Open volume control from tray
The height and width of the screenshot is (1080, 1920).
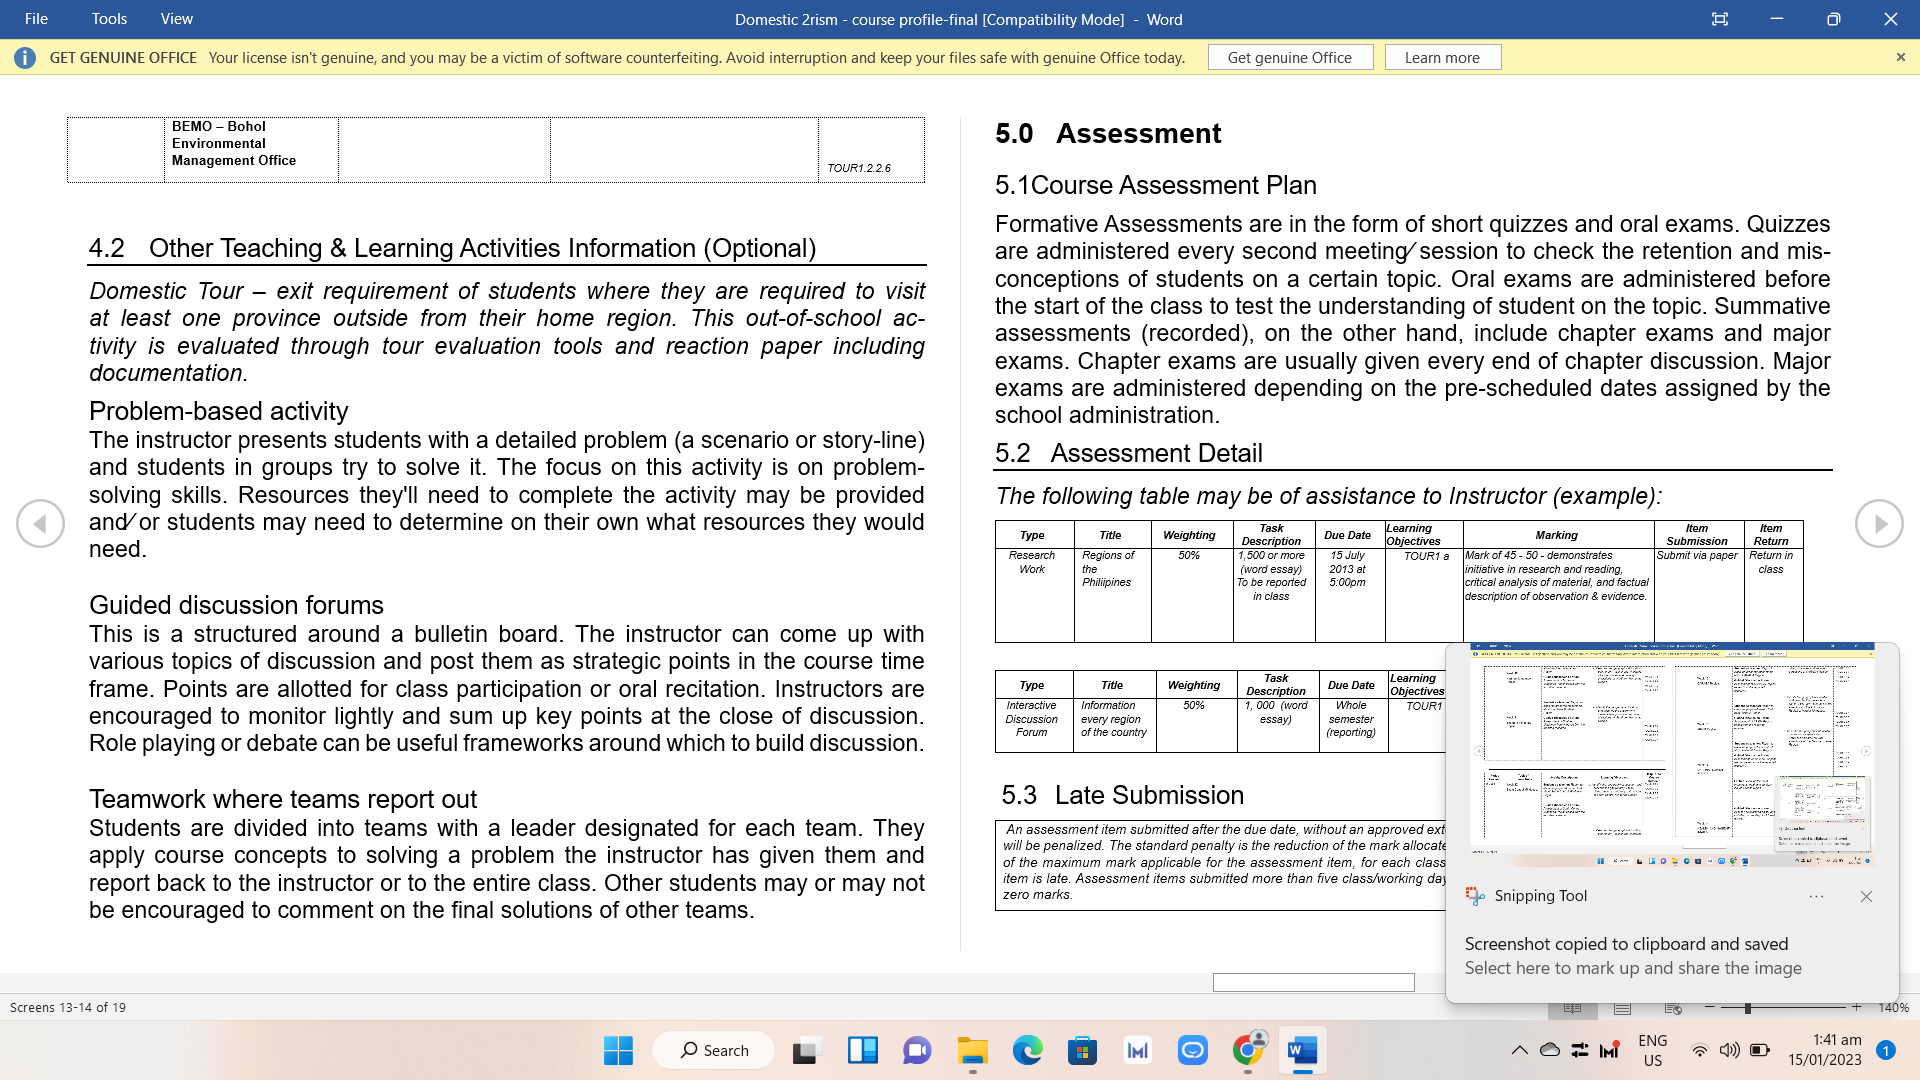pyautogui.click(x=1729, y=1050)
